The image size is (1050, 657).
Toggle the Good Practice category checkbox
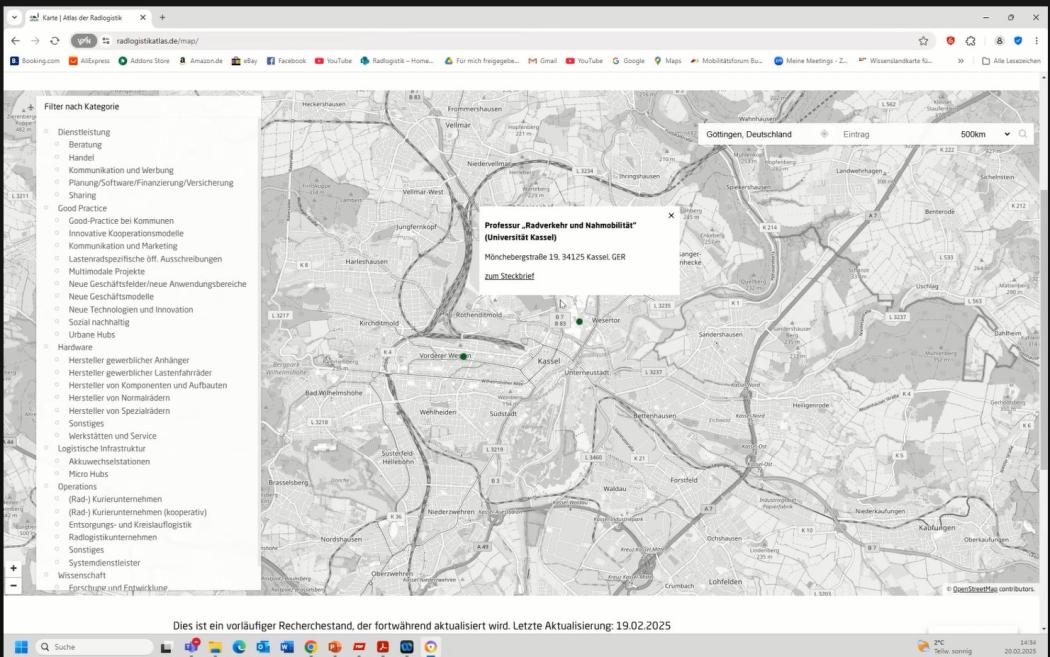(x=46, y=208)
